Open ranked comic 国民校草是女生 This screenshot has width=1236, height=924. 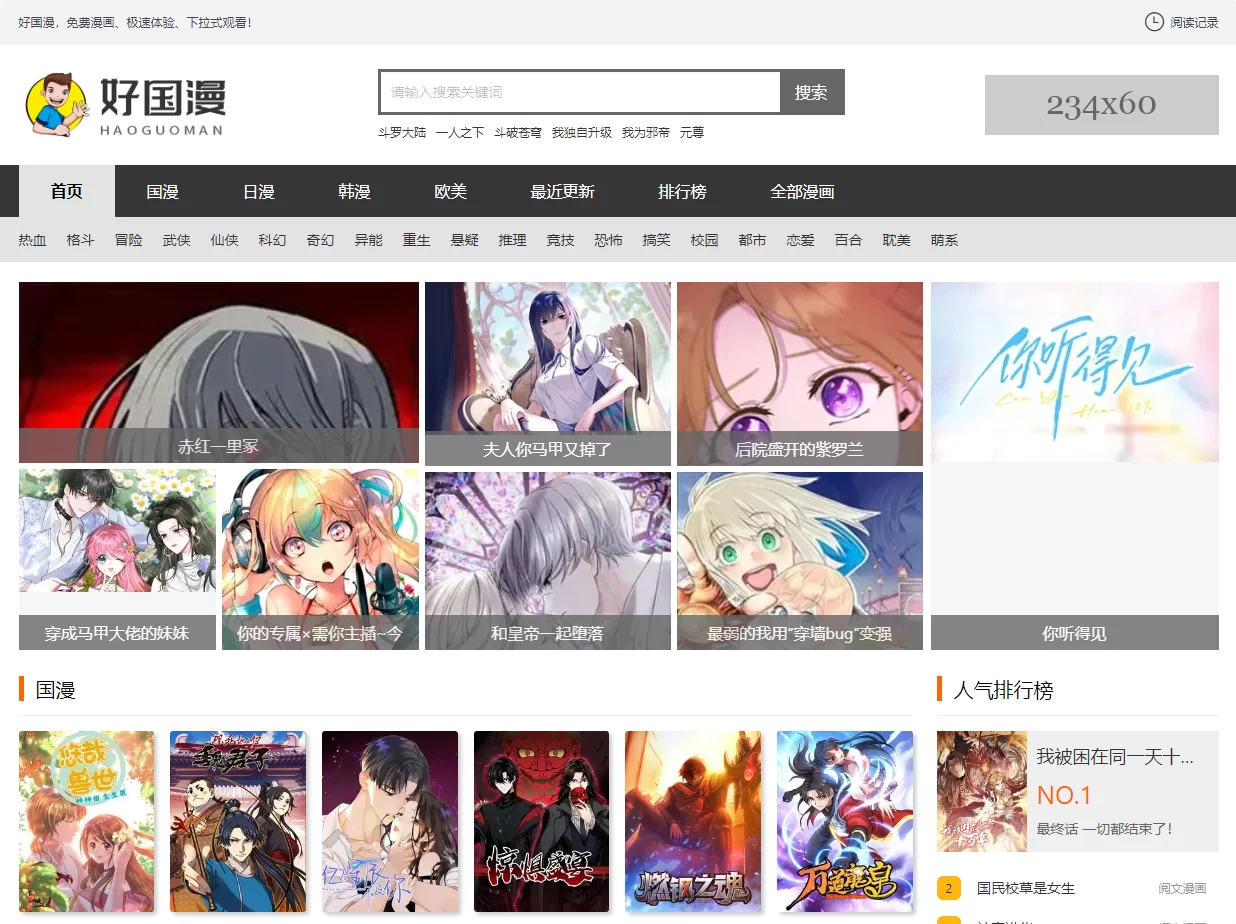coord(1024,888)
